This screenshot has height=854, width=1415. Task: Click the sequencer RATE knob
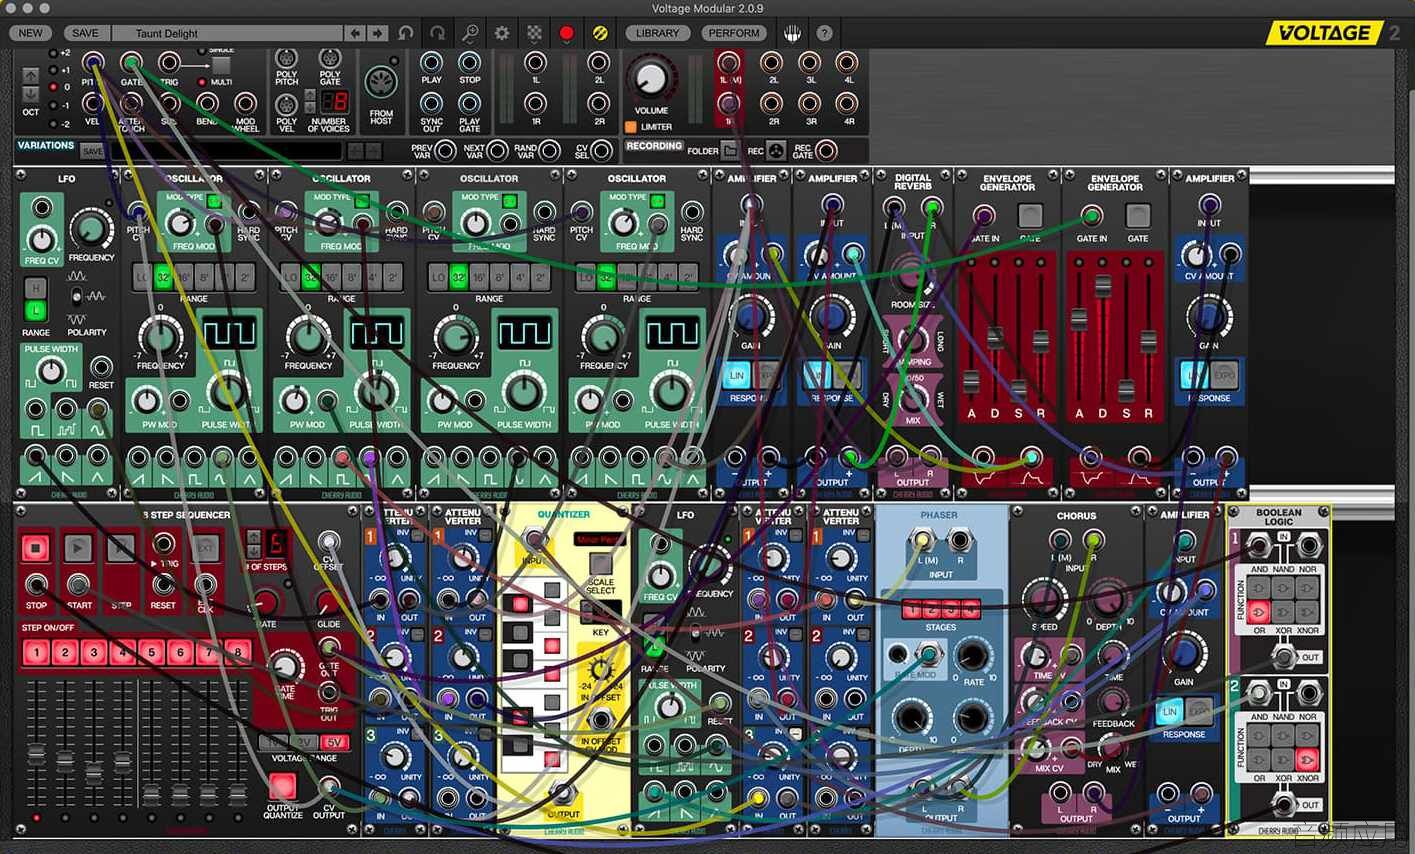pyautogui.click(x=265, y=602)
